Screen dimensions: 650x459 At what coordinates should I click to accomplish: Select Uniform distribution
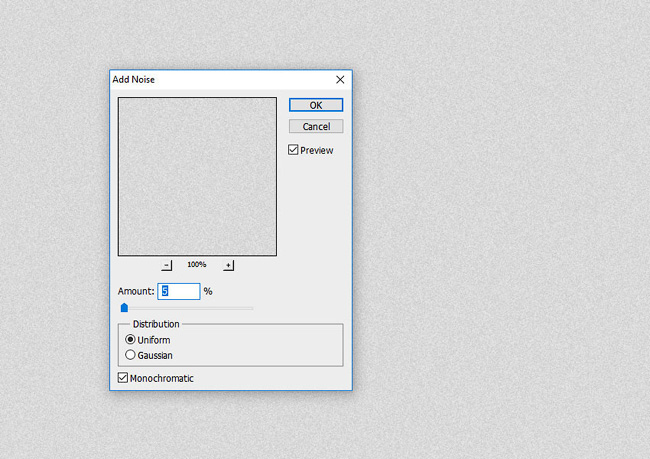point(130,340)
